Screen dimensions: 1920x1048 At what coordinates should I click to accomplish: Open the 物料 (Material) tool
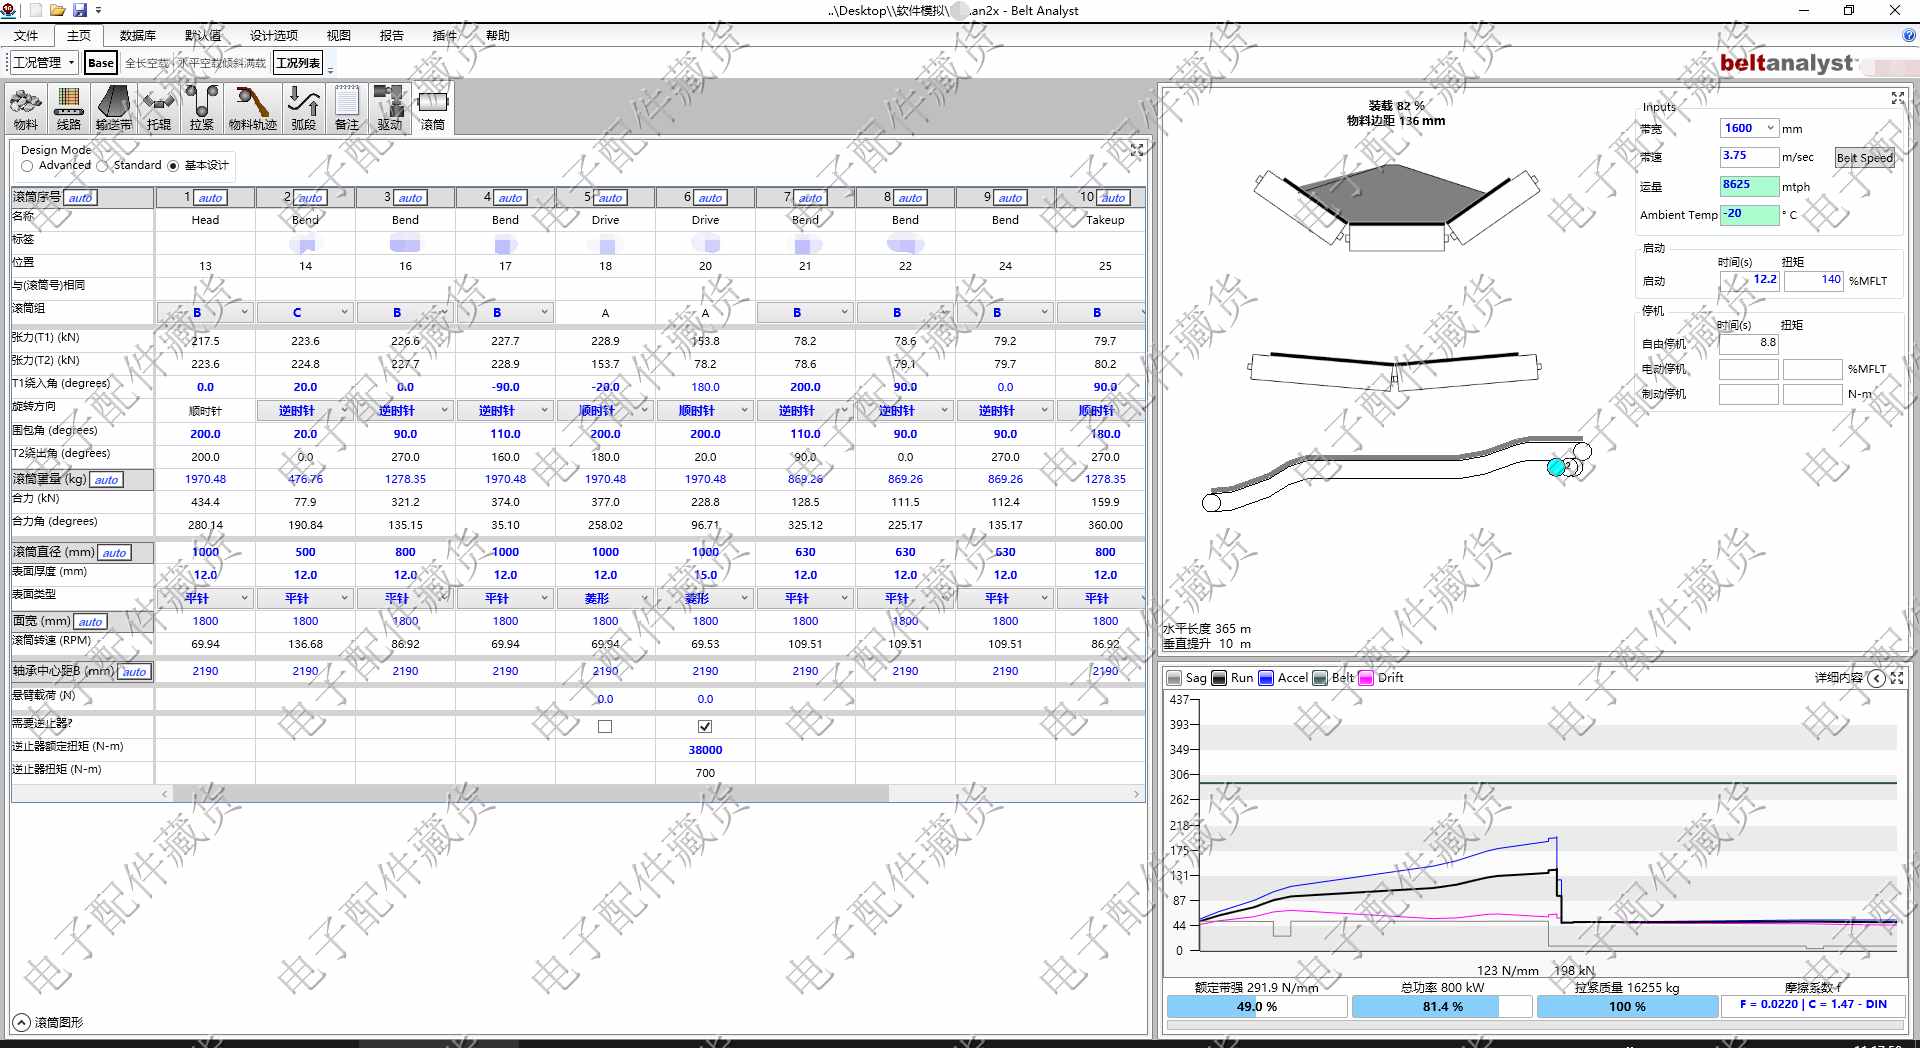(26, 109)
